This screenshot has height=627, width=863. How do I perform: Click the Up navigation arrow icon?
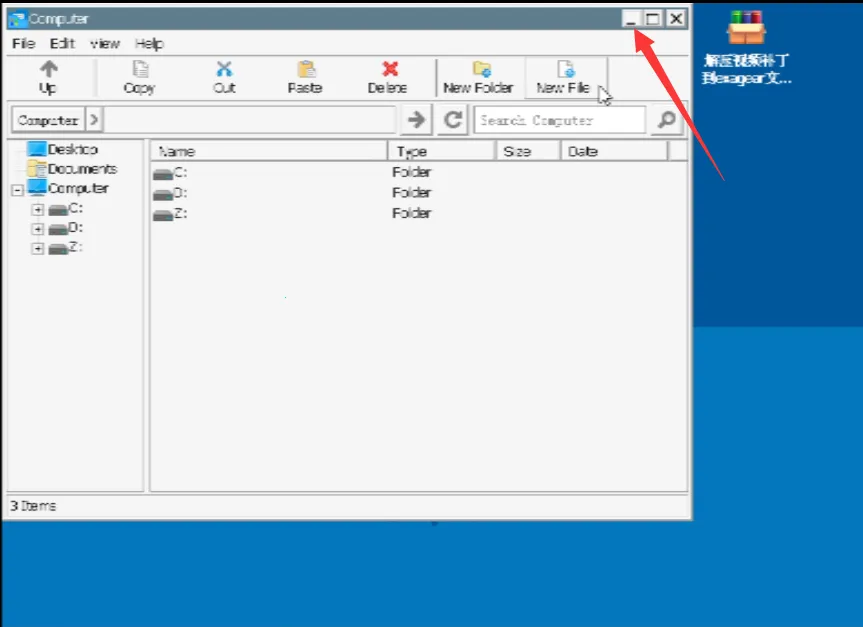pyautogui.click(x=48, y=70)
